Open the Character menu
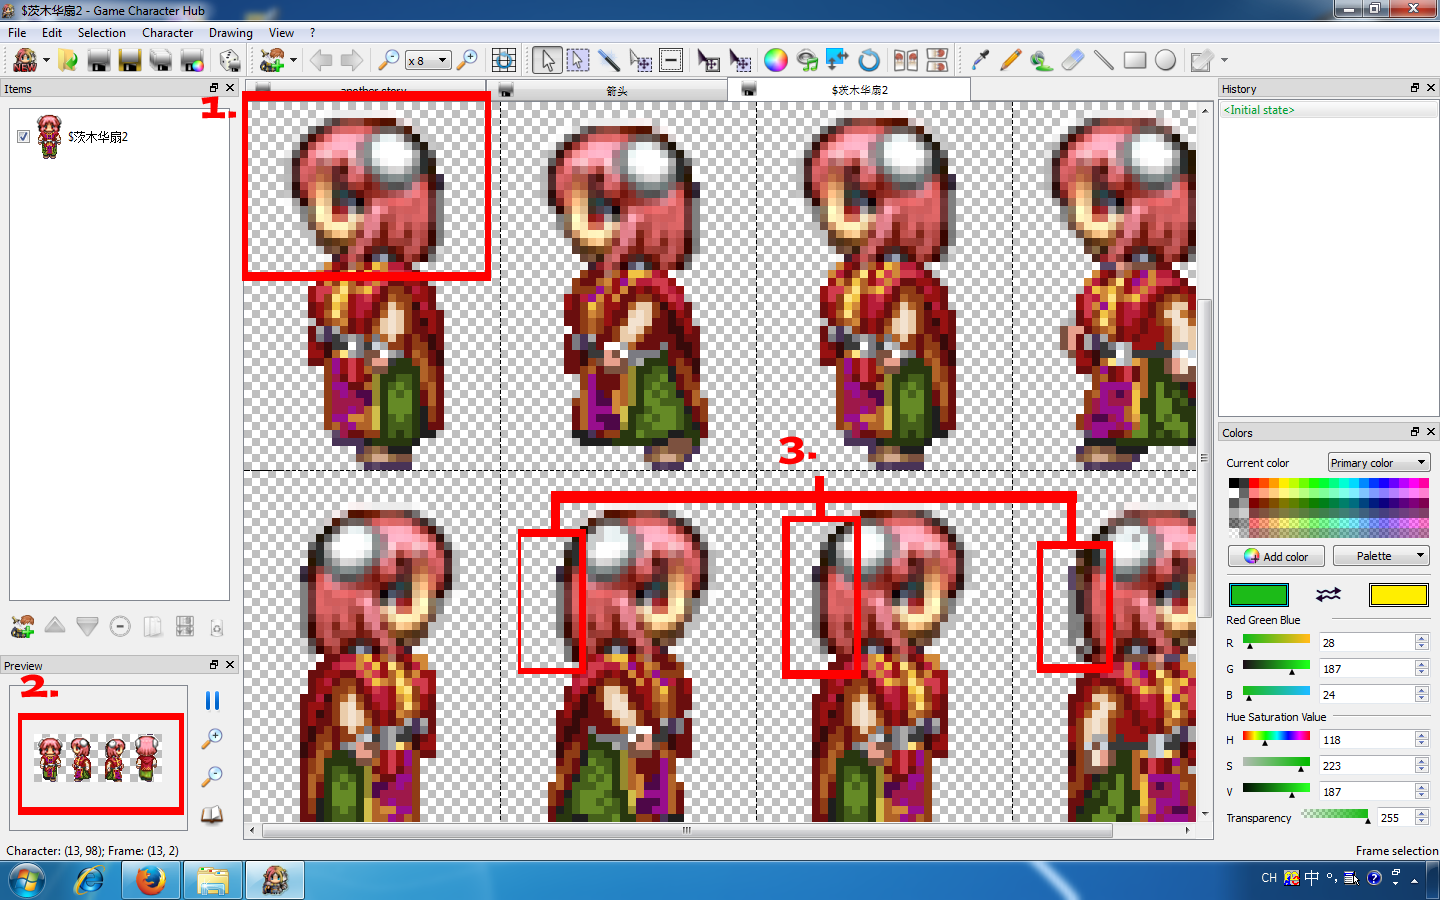This screenshot has height=900, width=1440. (167, 33)
